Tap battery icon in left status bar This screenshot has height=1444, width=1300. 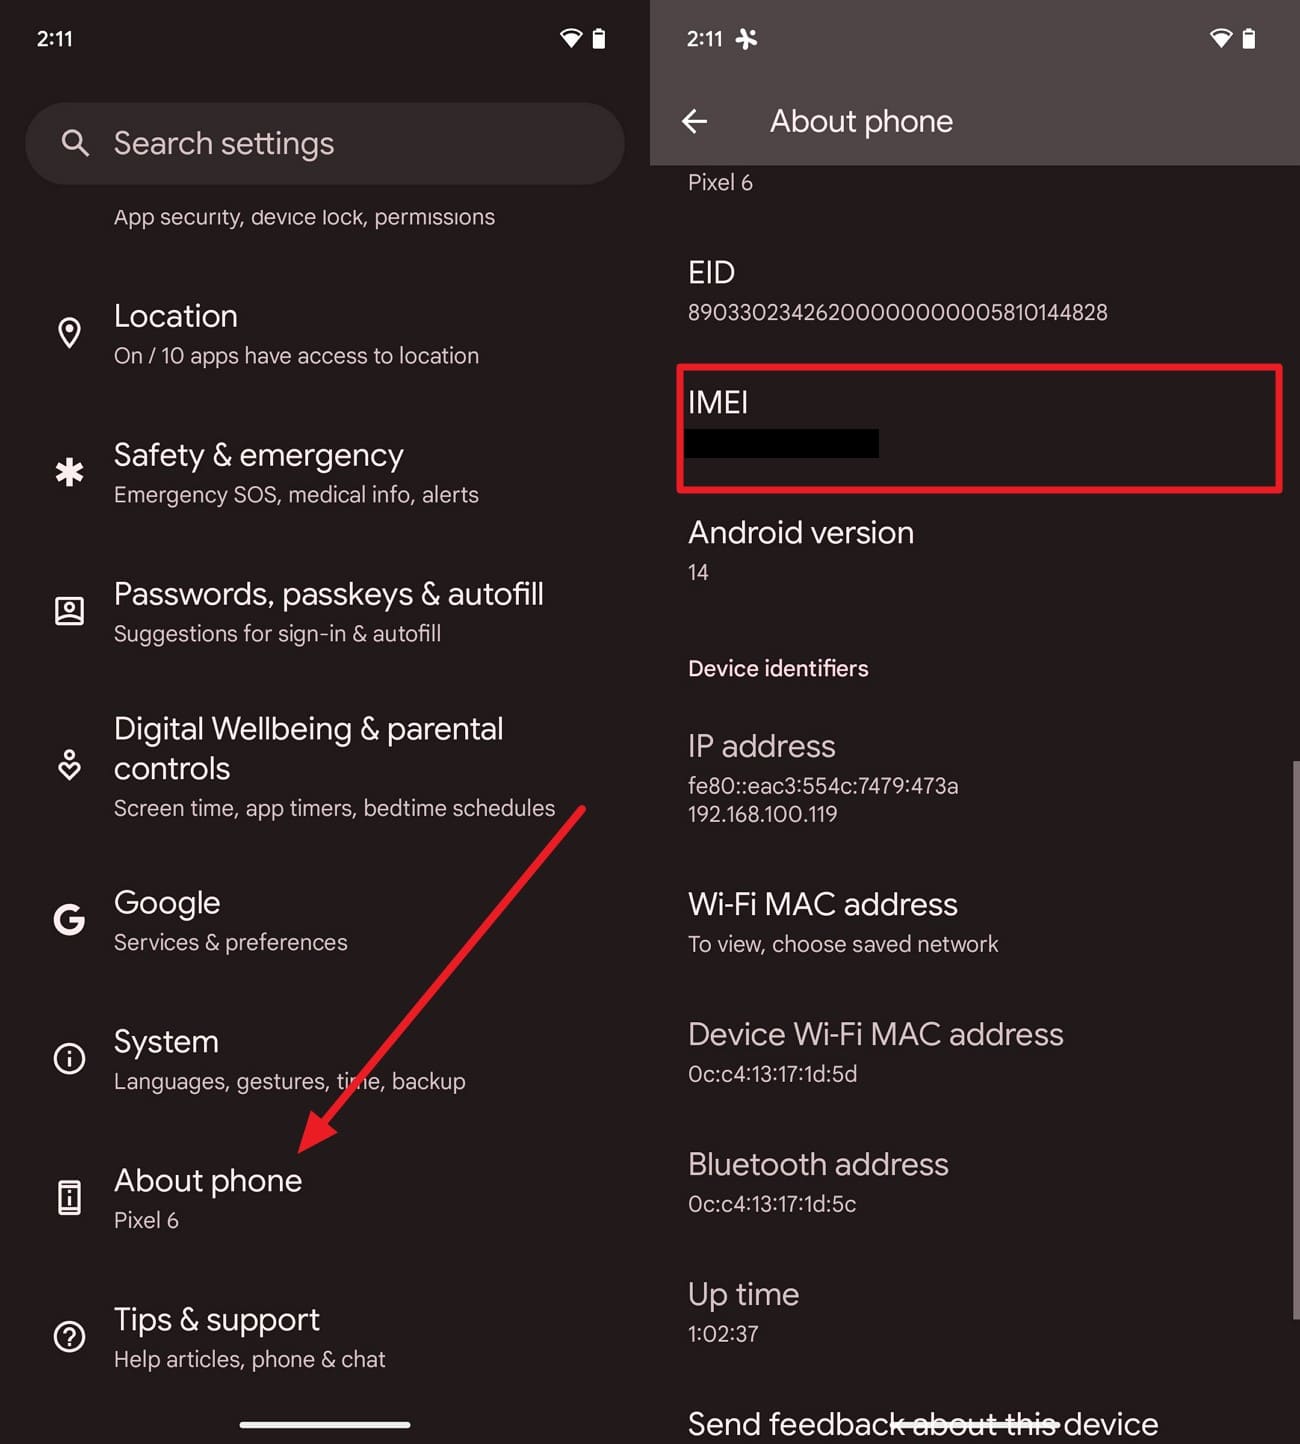tap(599, 39)
